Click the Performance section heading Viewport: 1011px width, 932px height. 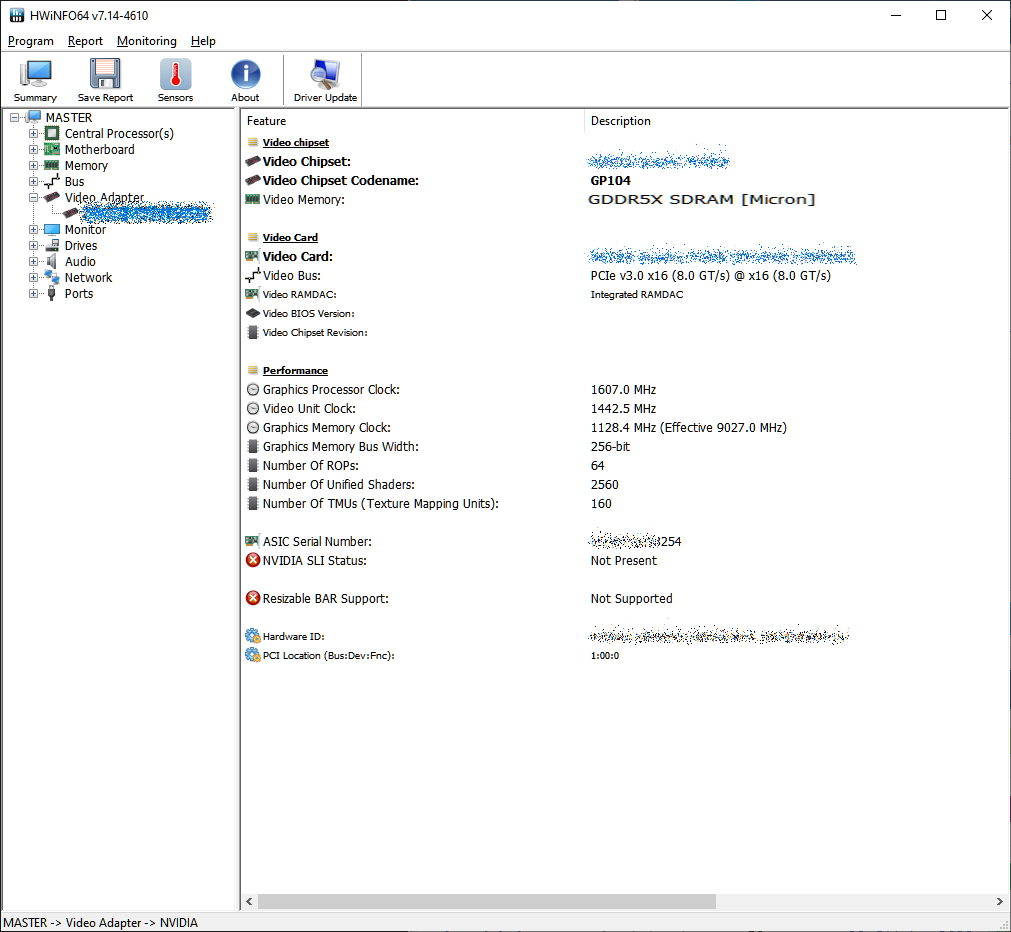[x=295, y=370]
